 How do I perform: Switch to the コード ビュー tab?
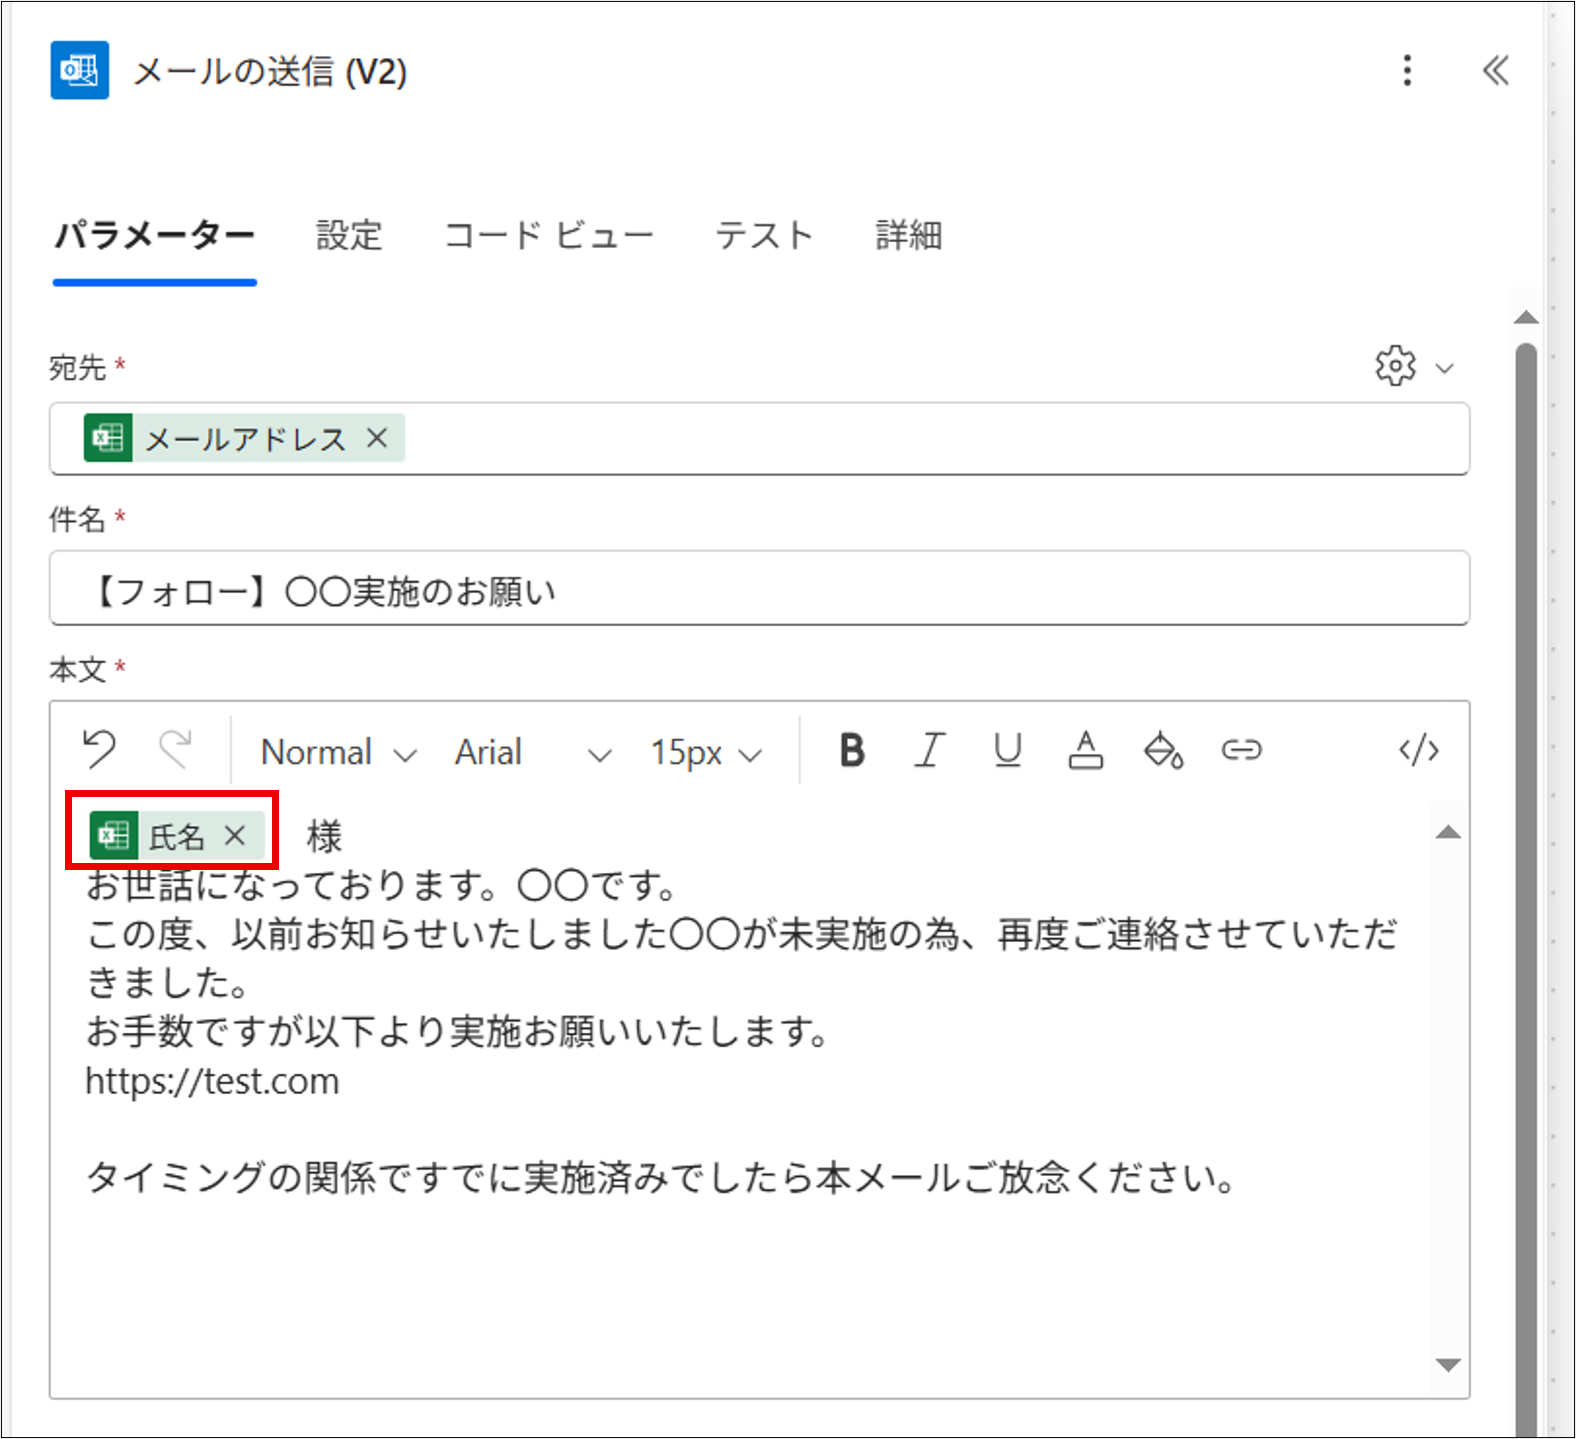548,236
